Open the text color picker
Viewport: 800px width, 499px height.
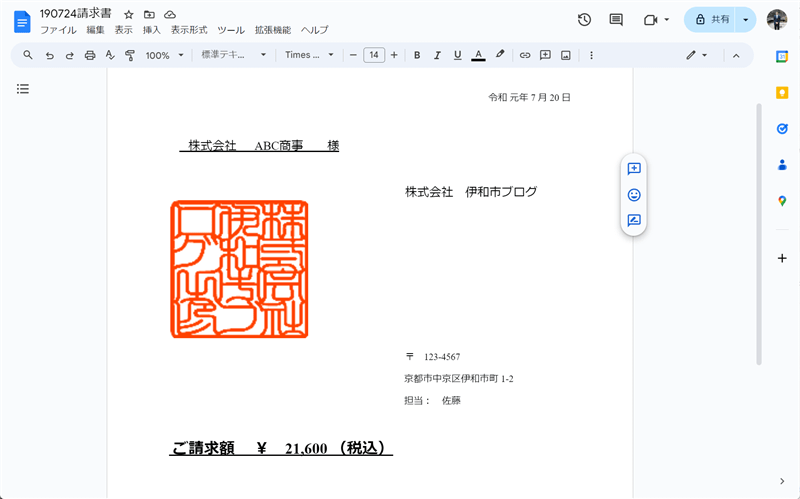[x=478, y=55]
